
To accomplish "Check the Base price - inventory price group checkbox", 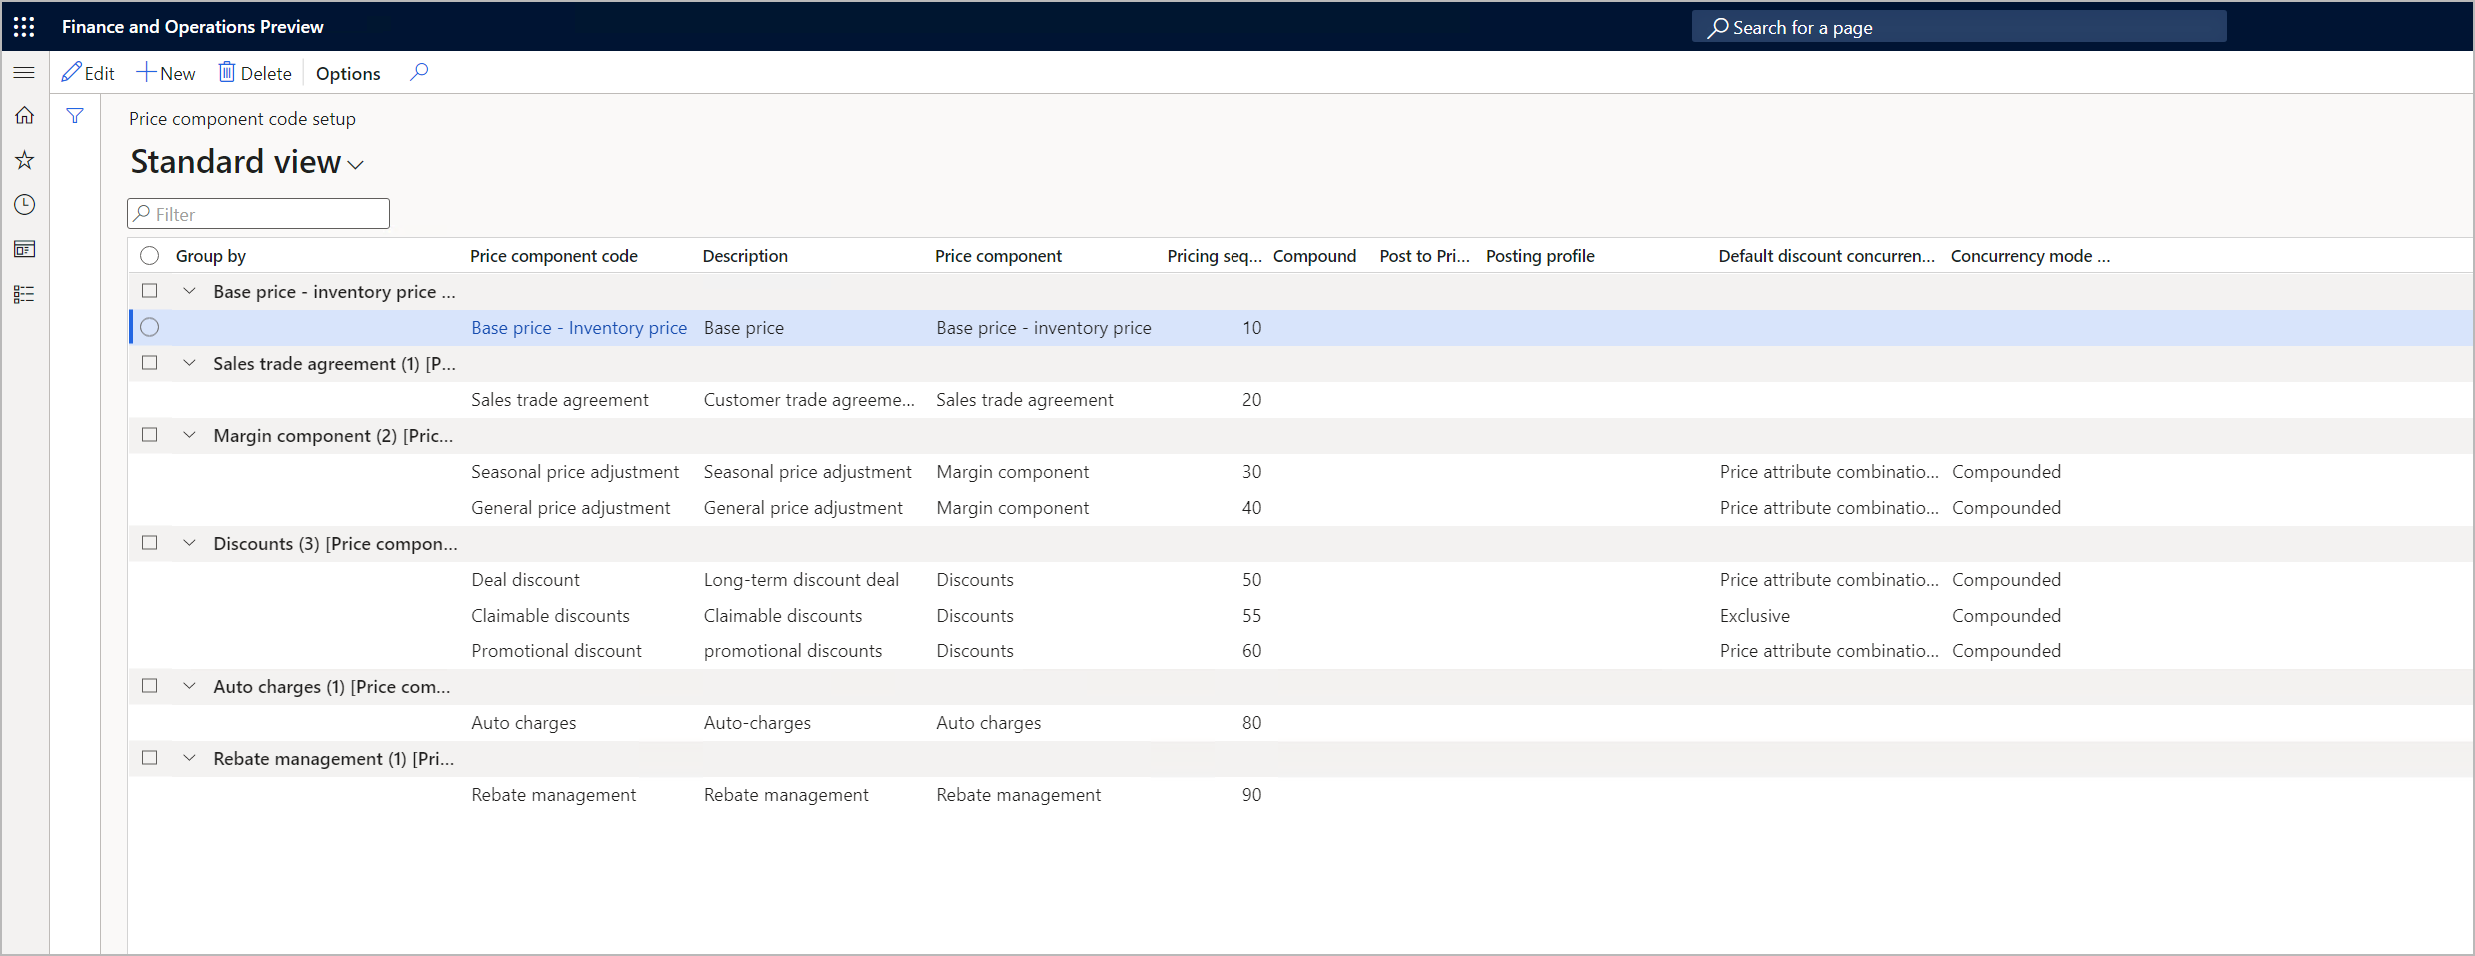I will (x=150, y=291).
